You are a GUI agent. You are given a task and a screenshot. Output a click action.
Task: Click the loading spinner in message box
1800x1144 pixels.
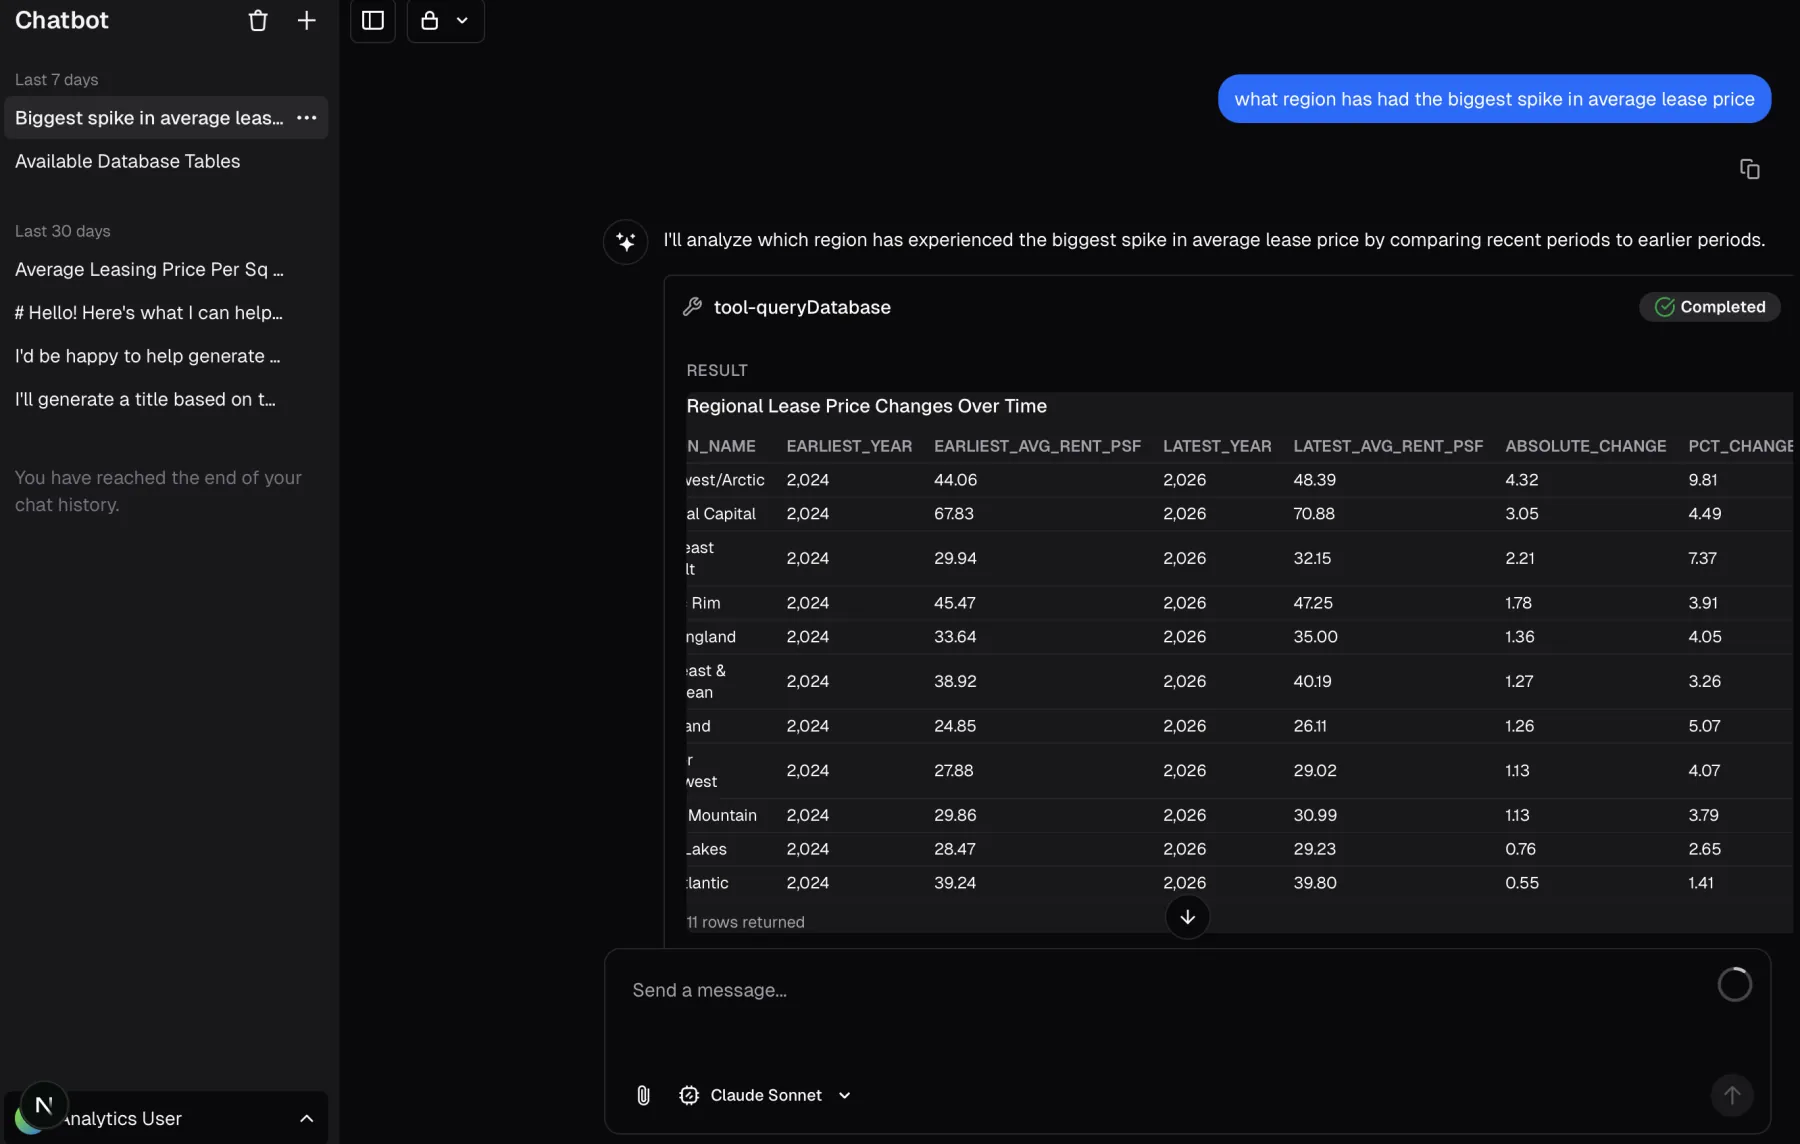pyautogui.click(x=1735, y=985)
